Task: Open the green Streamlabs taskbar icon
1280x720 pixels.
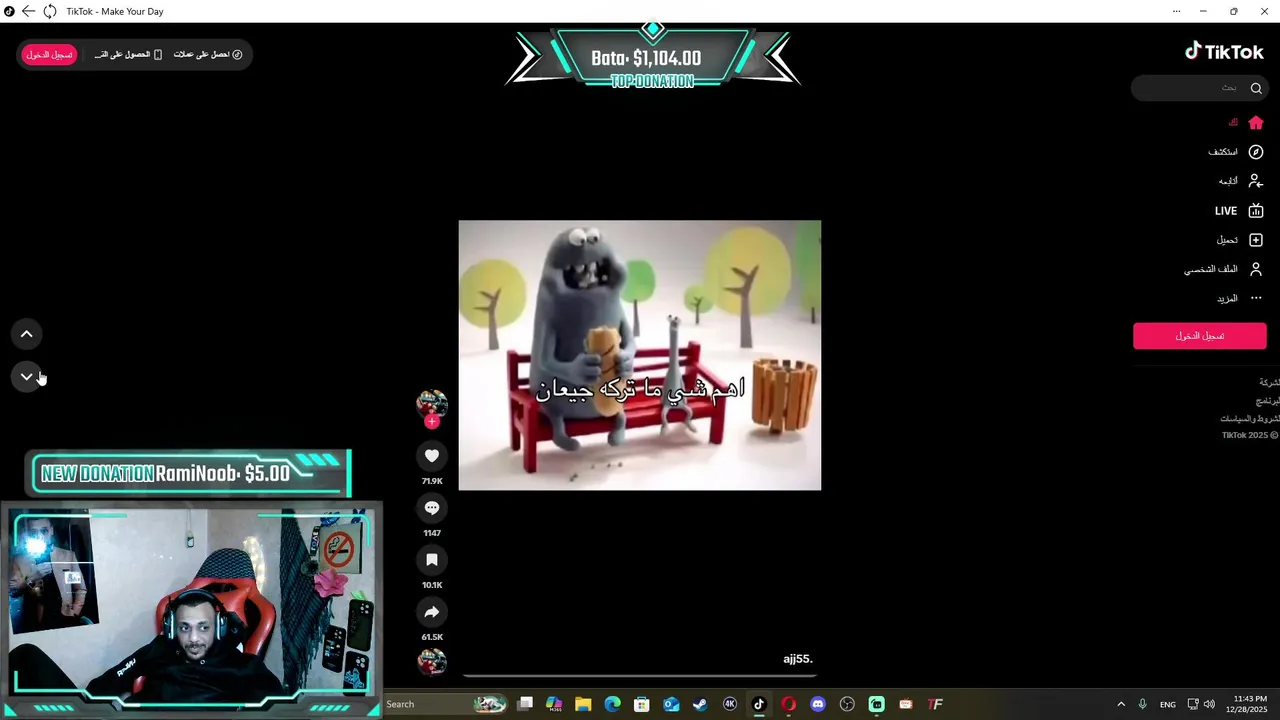Action: (x=877, y=704)
